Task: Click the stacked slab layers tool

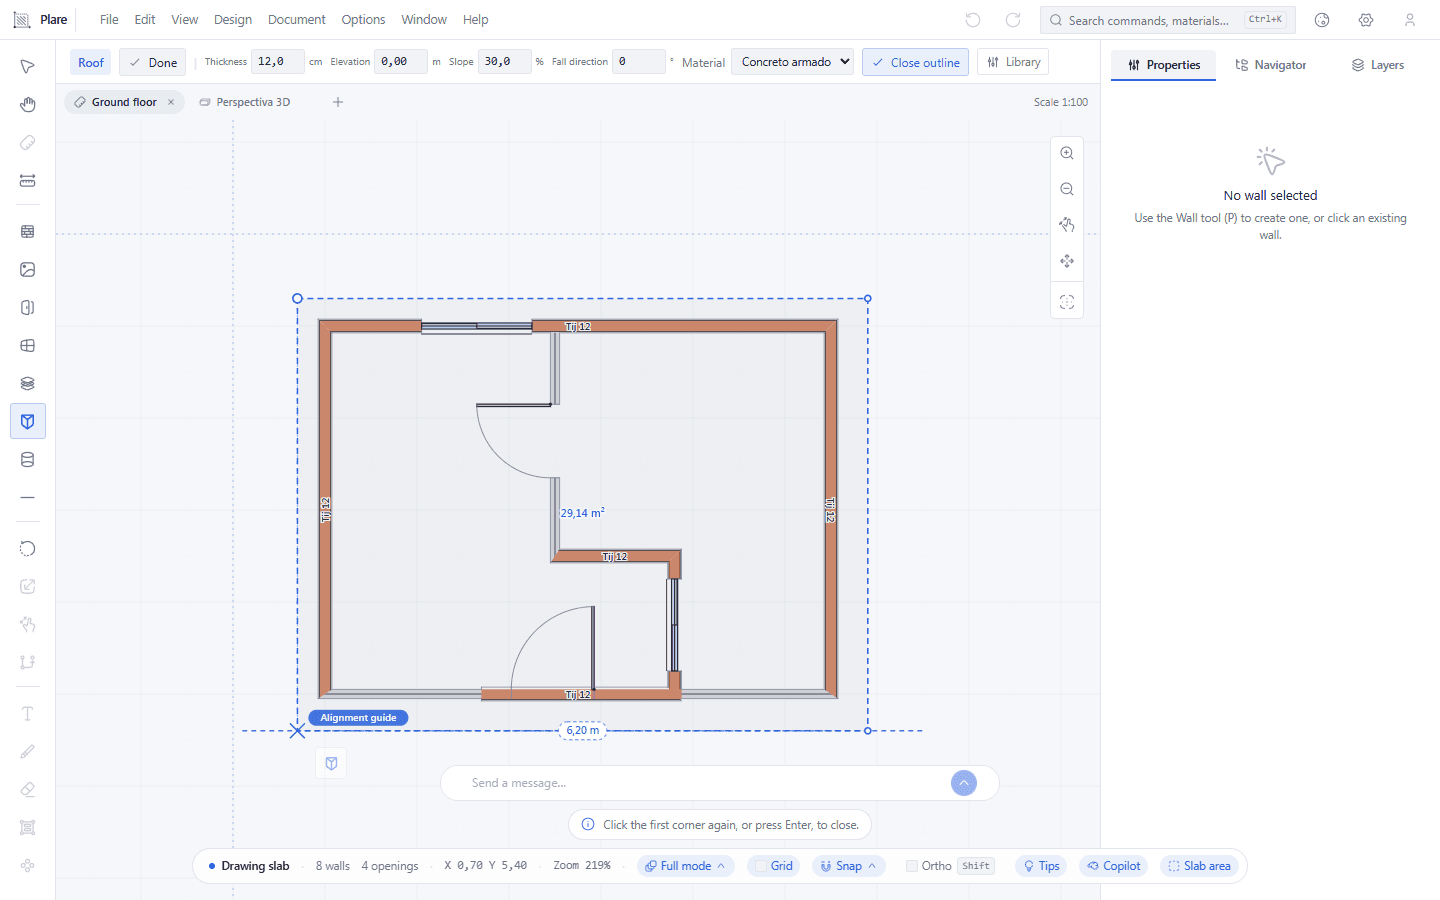Action: click(27, 383)
